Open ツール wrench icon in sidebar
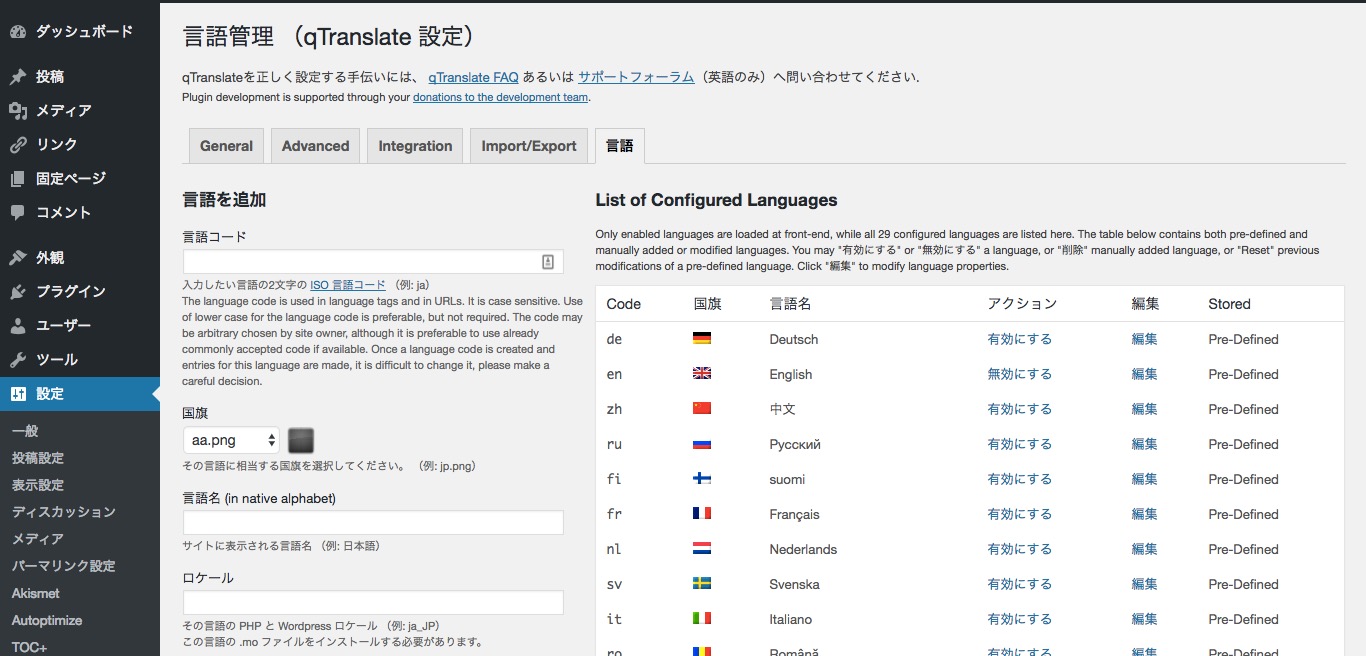 coord(18,359)
